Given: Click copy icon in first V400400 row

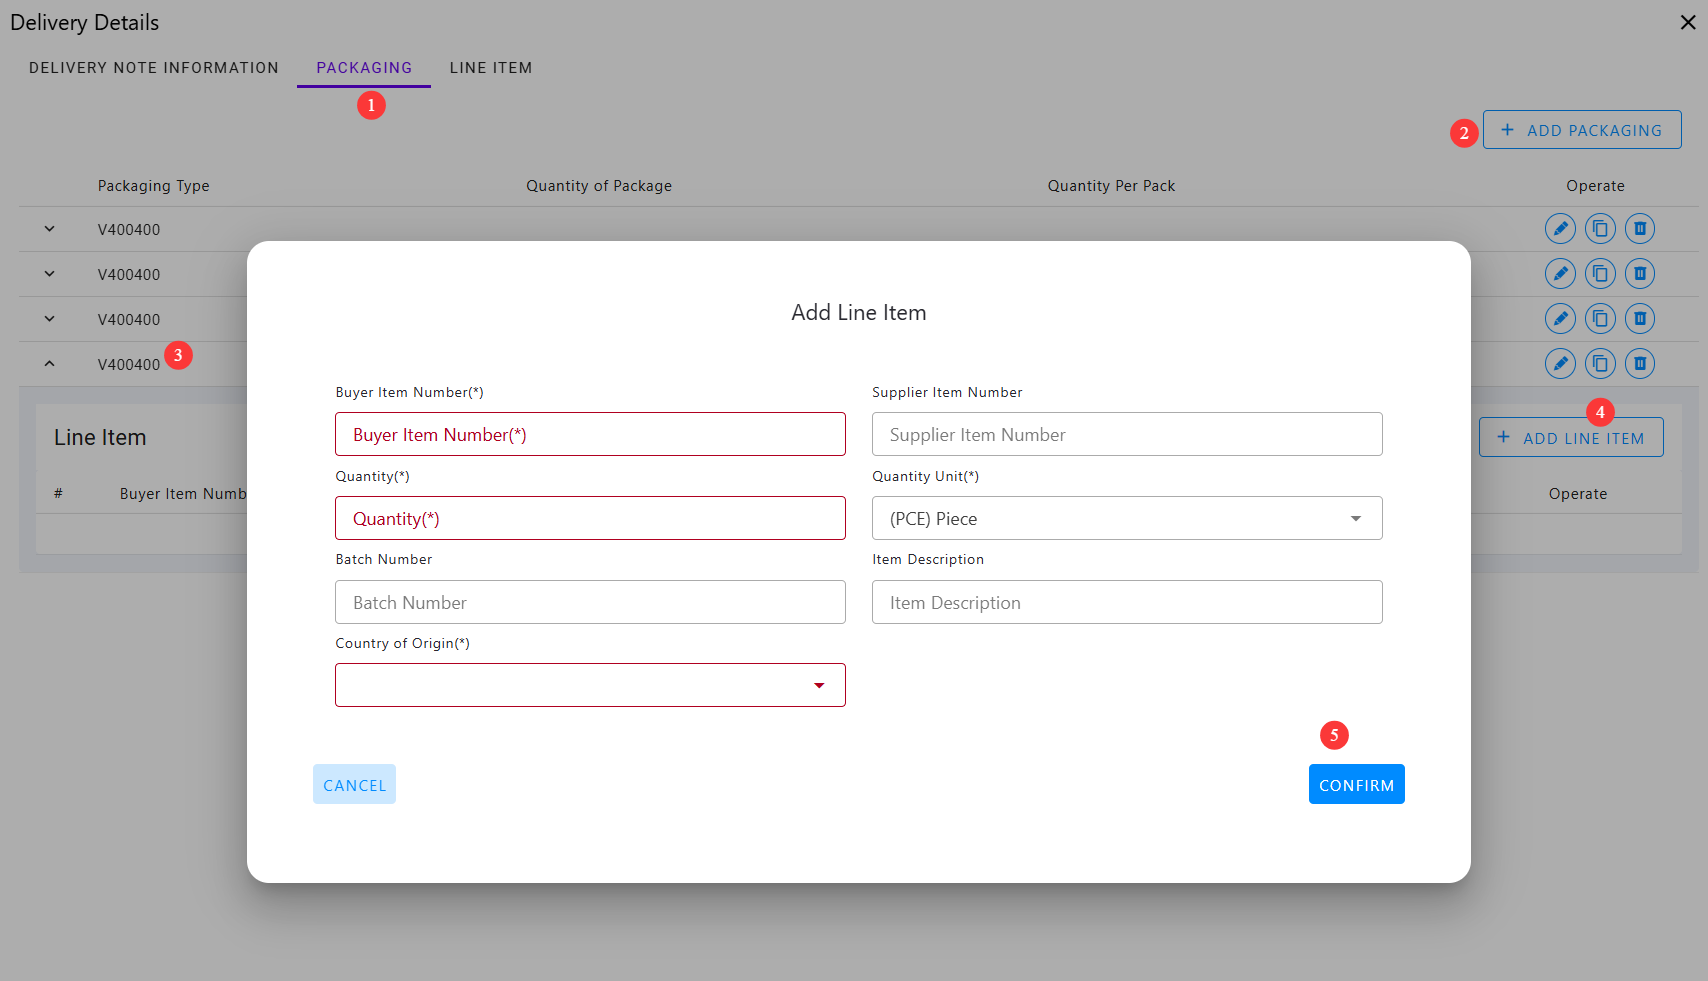Looking at the screenshot, I should pos(1599,229).
